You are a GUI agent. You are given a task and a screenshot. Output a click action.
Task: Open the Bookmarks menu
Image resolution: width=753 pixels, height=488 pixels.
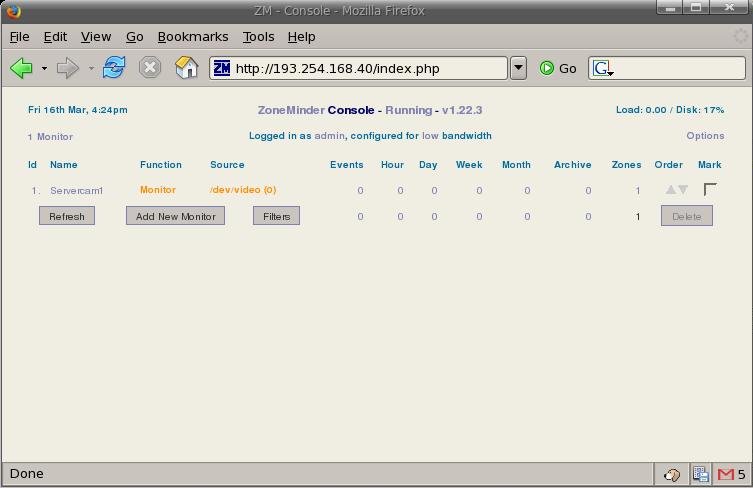193,37
